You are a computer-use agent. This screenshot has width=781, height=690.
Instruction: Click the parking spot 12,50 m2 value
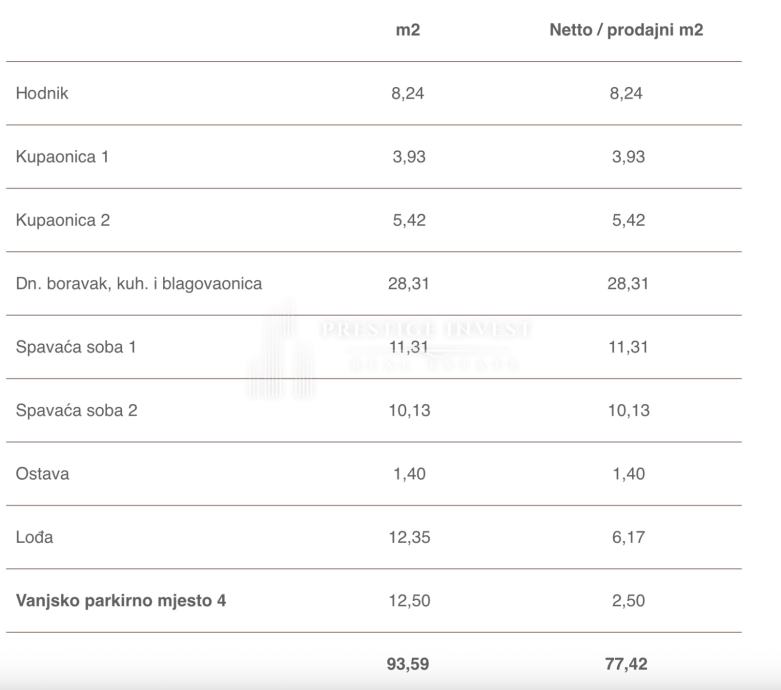pos(408,601)
